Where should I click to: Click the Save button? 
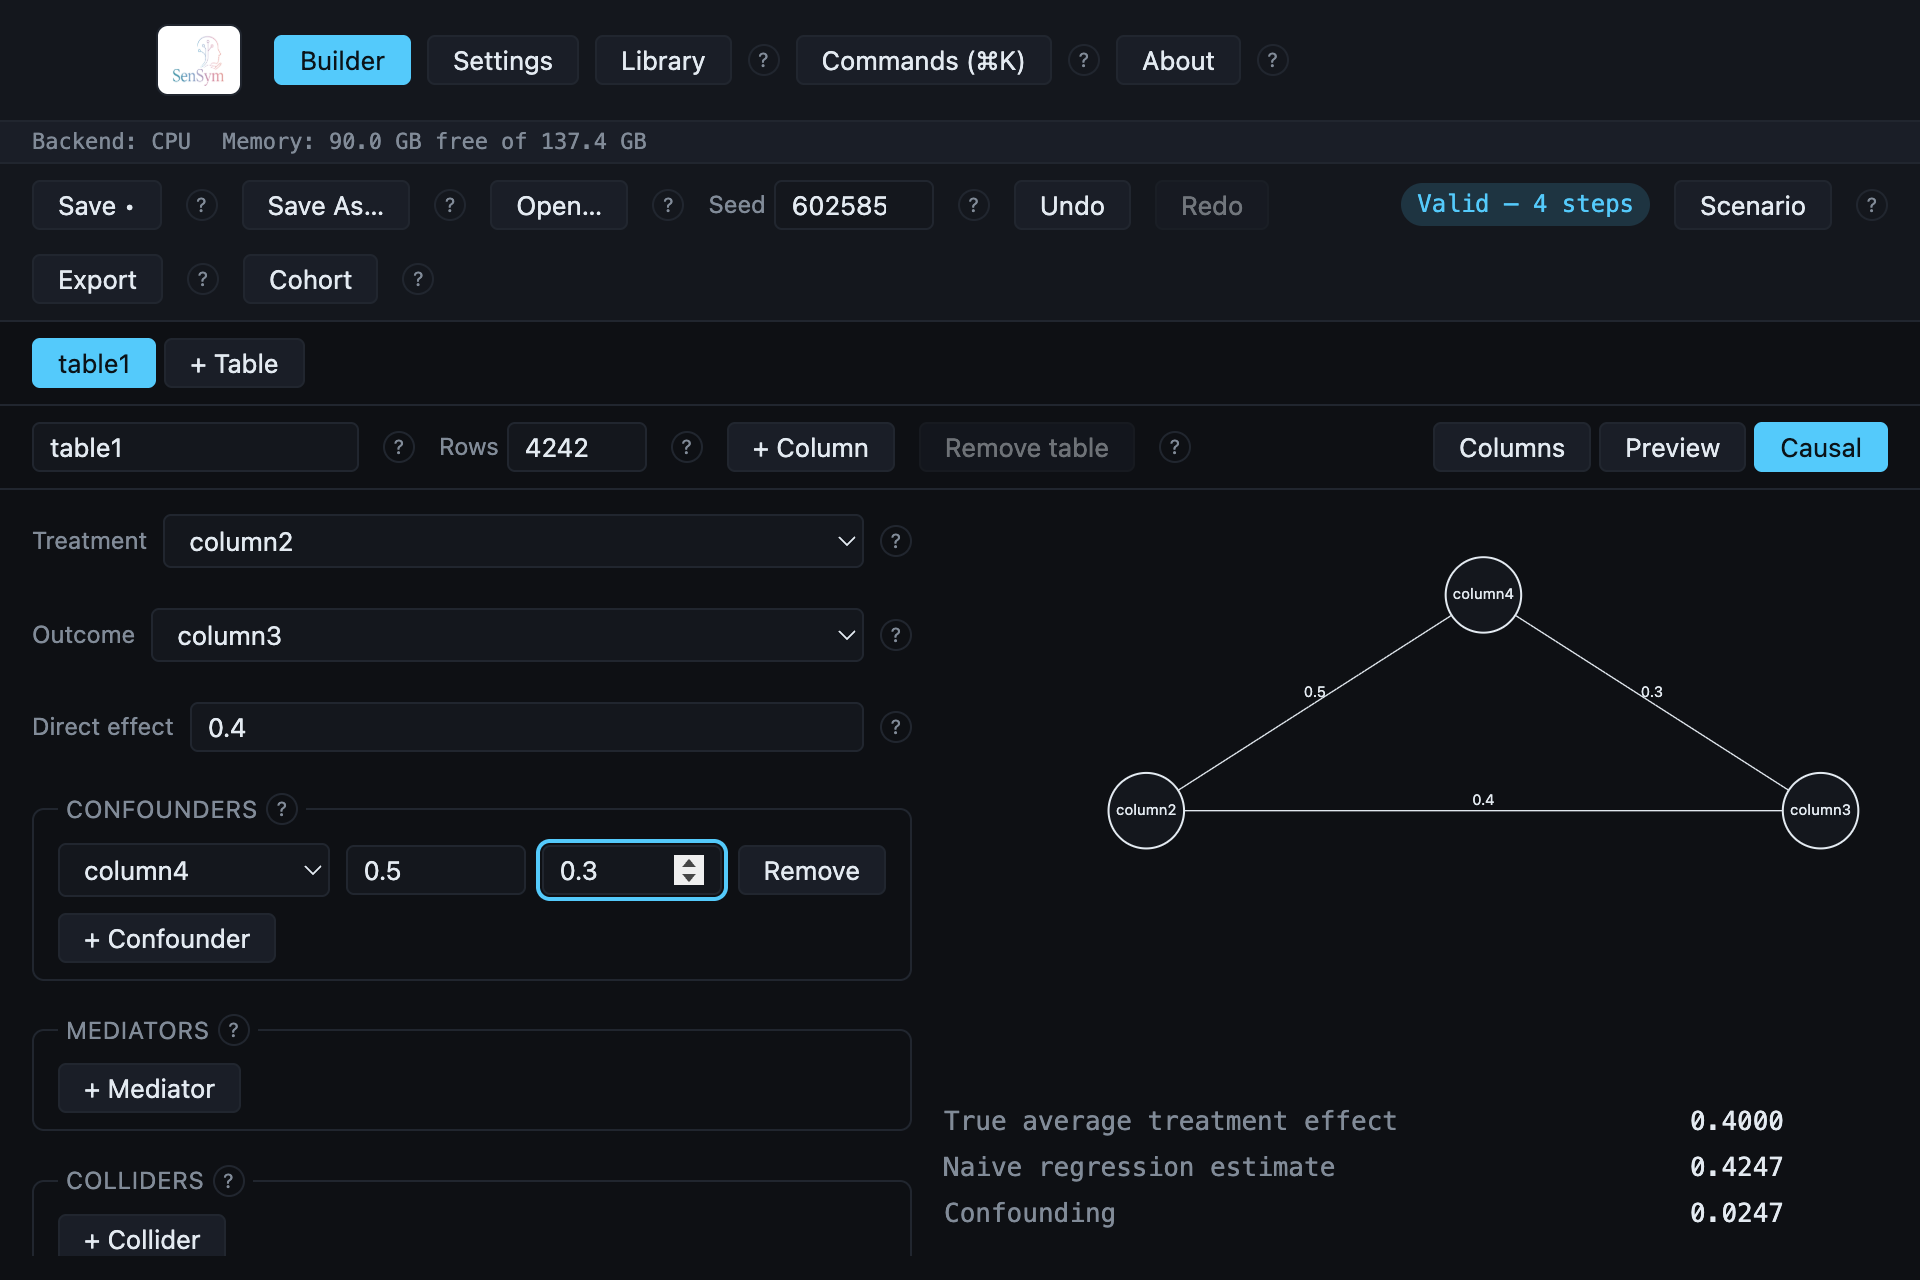pos(96,205)
